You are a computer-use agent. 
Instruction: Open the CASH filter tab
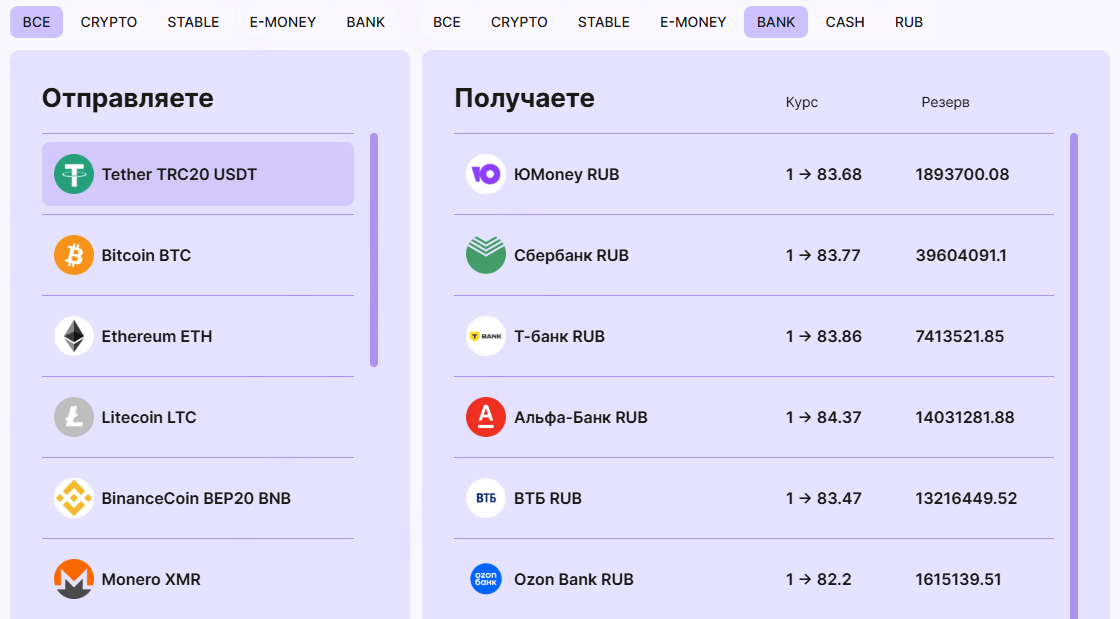845,22
